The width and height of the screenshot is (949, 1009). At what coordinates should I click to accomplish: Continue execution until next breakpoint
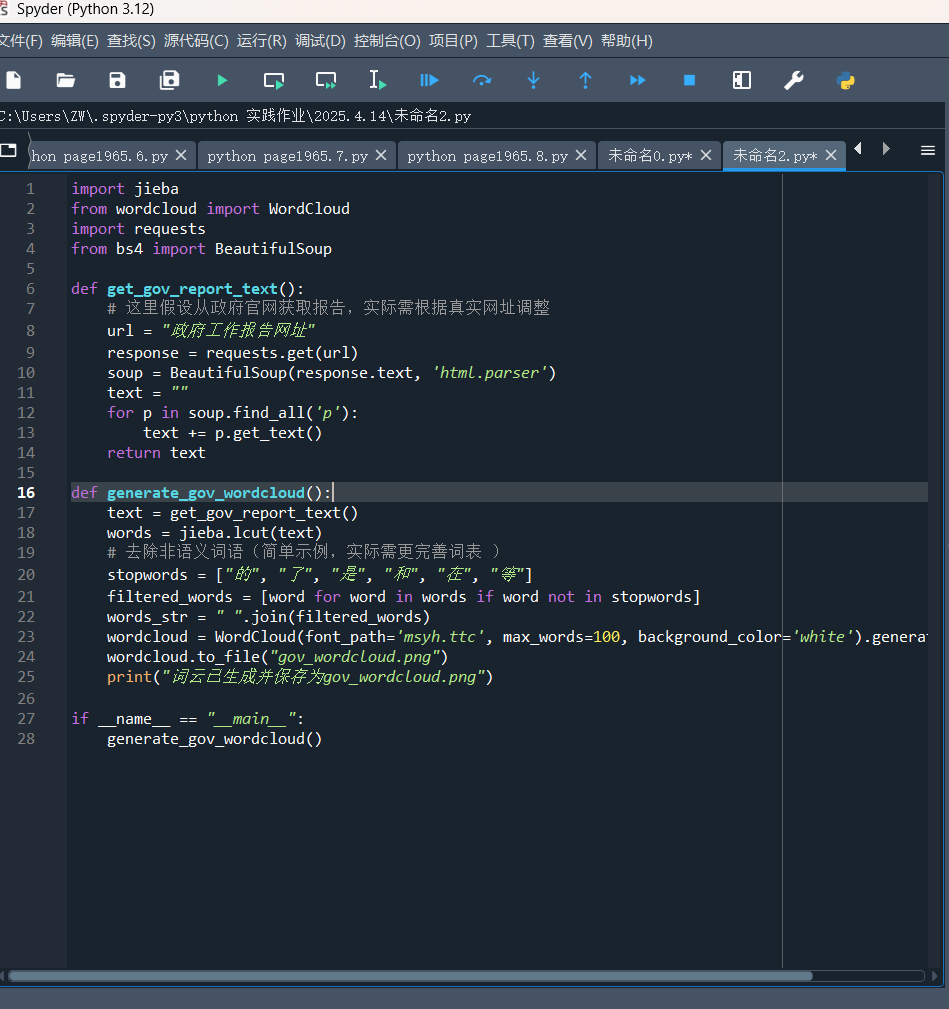(638, 80)
